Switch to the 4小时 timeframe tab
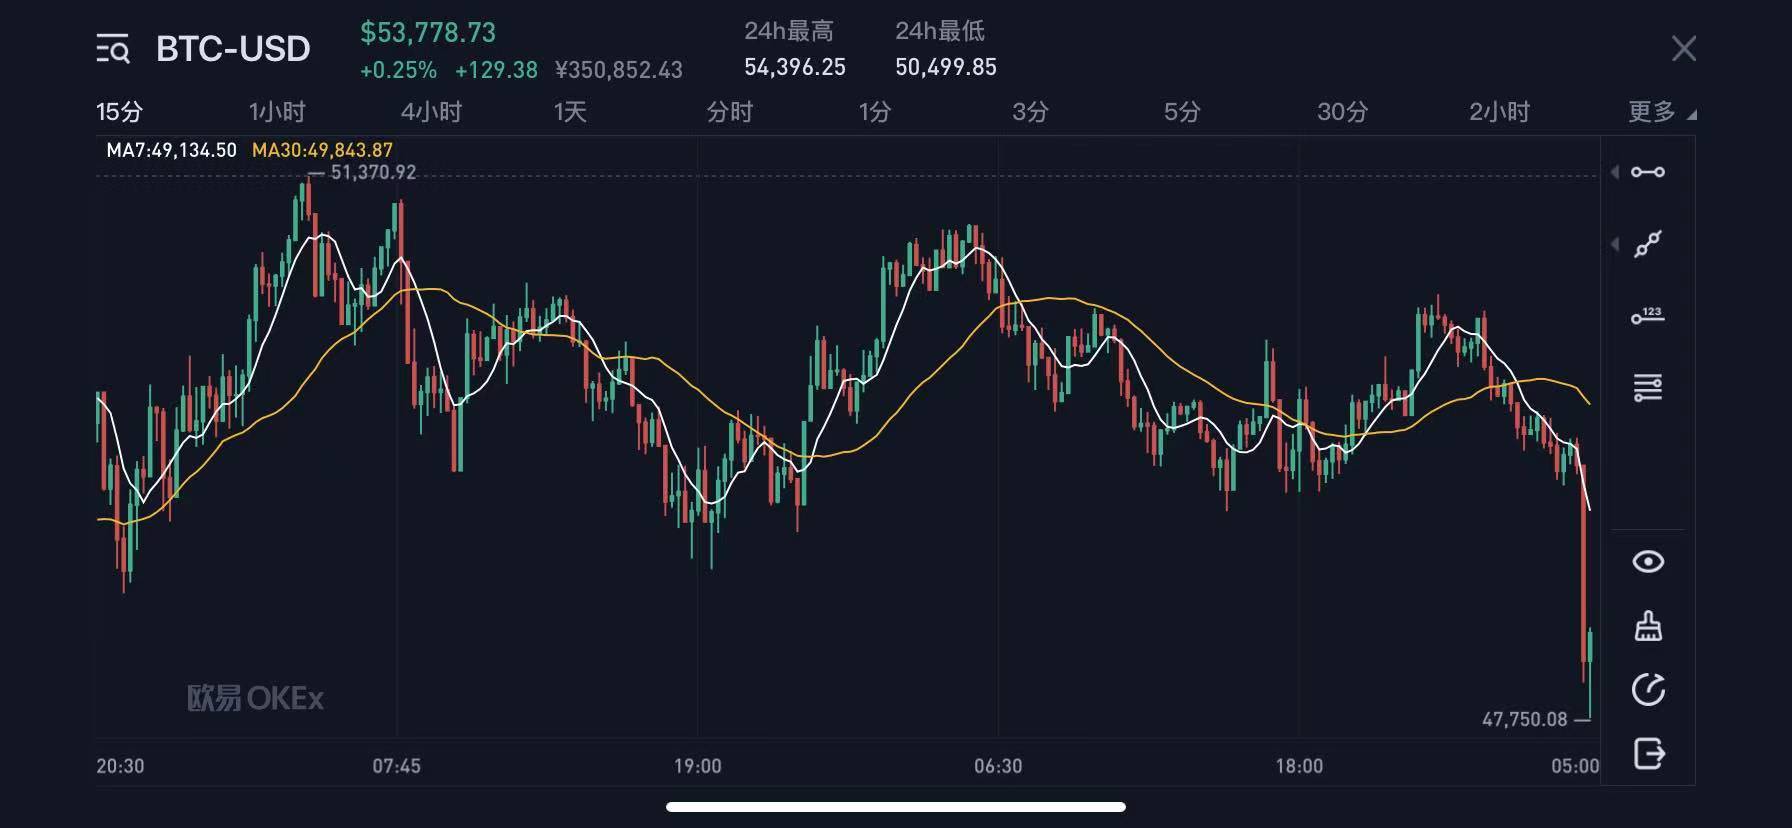Screen dimensions: 1792x828 [431, 112]
